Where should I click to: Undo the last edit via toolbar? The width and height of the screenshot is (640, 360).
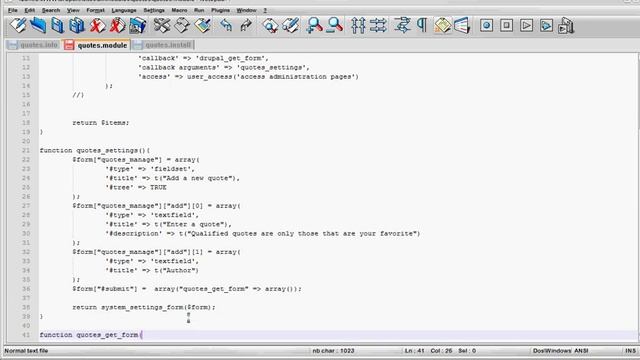point(226,26)
